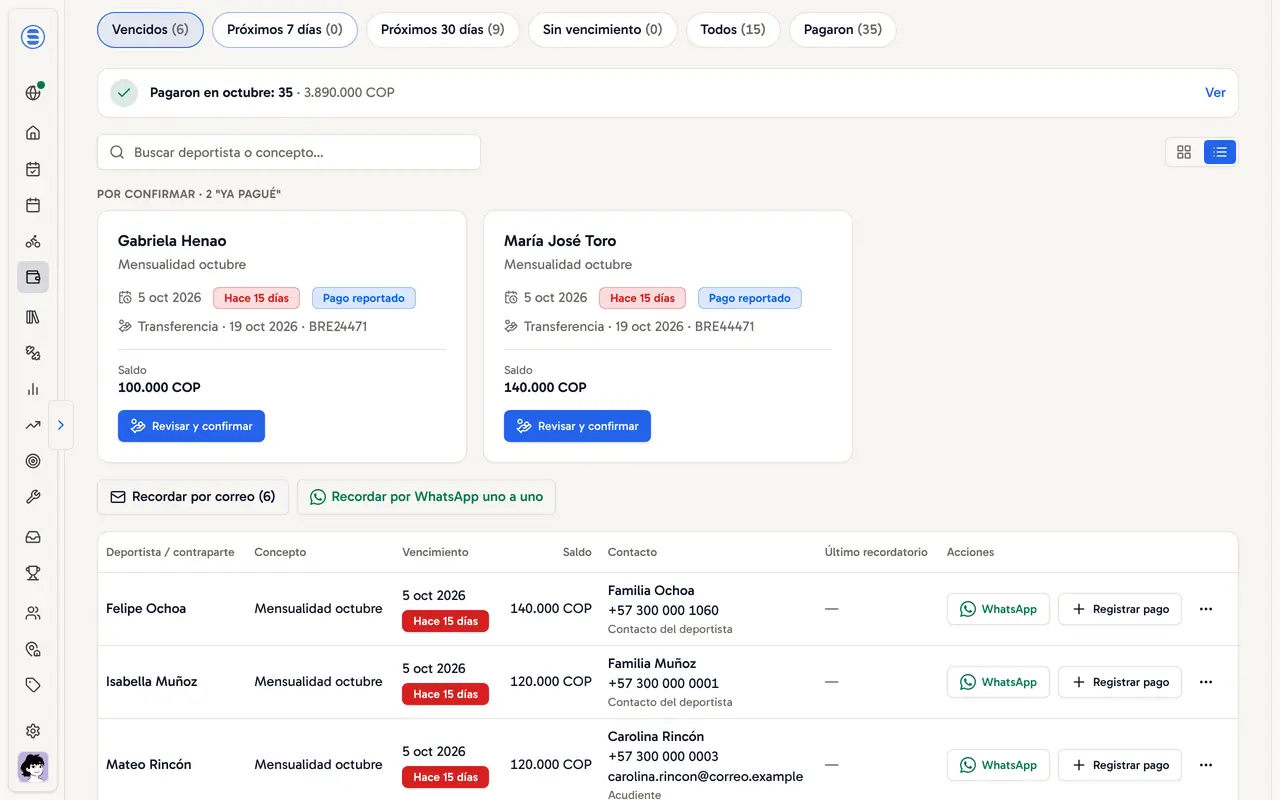Image resolution: width=1280 pixels, height=800 pixels.
Task: Expand the sidebar with chevron arrow
Action: pyautogui.click(x=61, y=425)
